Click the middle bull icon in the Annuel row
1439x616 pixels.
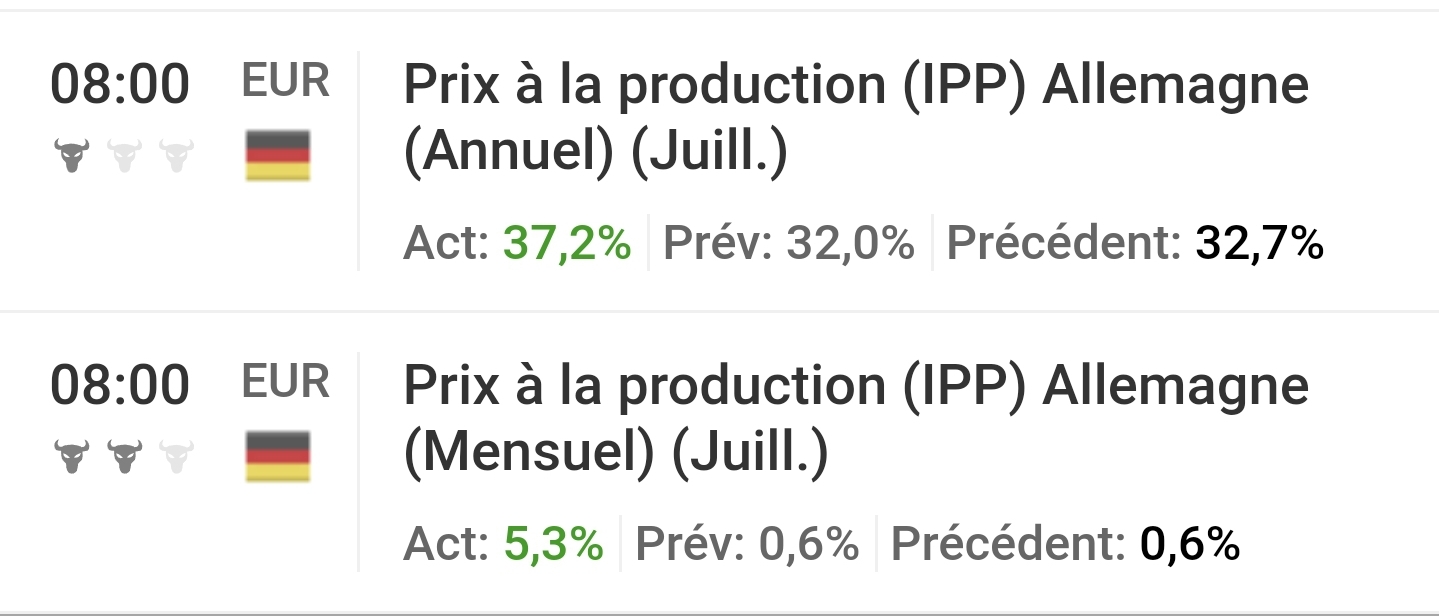tap(124, 157)
